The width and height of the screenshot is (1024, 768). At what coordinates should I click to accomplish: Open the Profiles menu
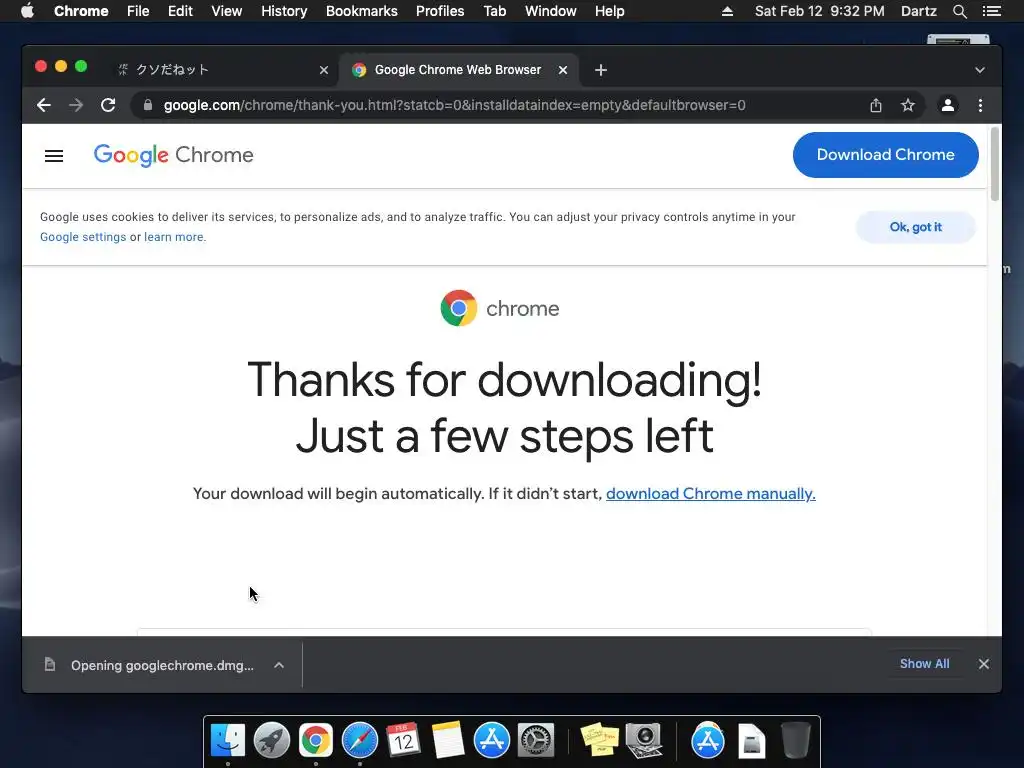[x=440, y=11]
